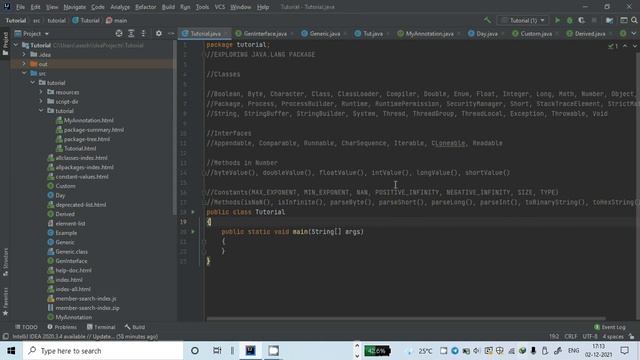This screenshot has width=640, height=360.
Task: Click the run gutter arrow beside main method
Action: [x=193, y=231]
